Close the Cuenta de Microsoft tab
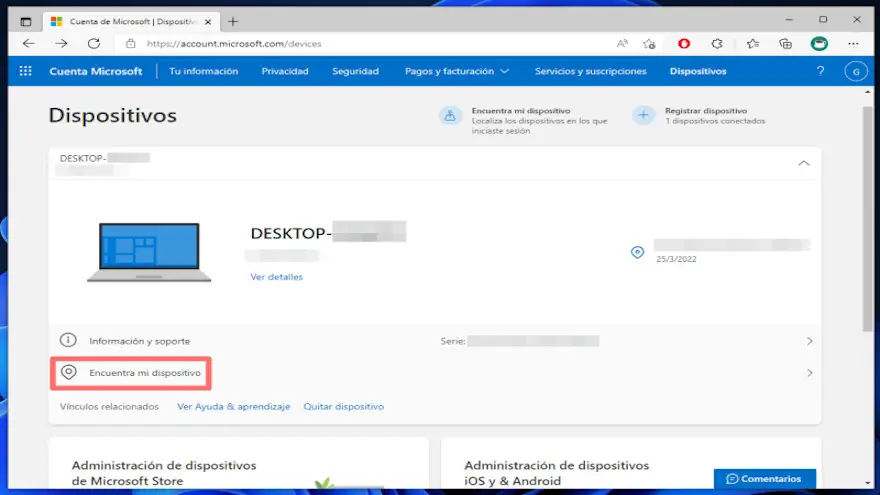Screen dimensions: 880x495 (x=208, y=22)
